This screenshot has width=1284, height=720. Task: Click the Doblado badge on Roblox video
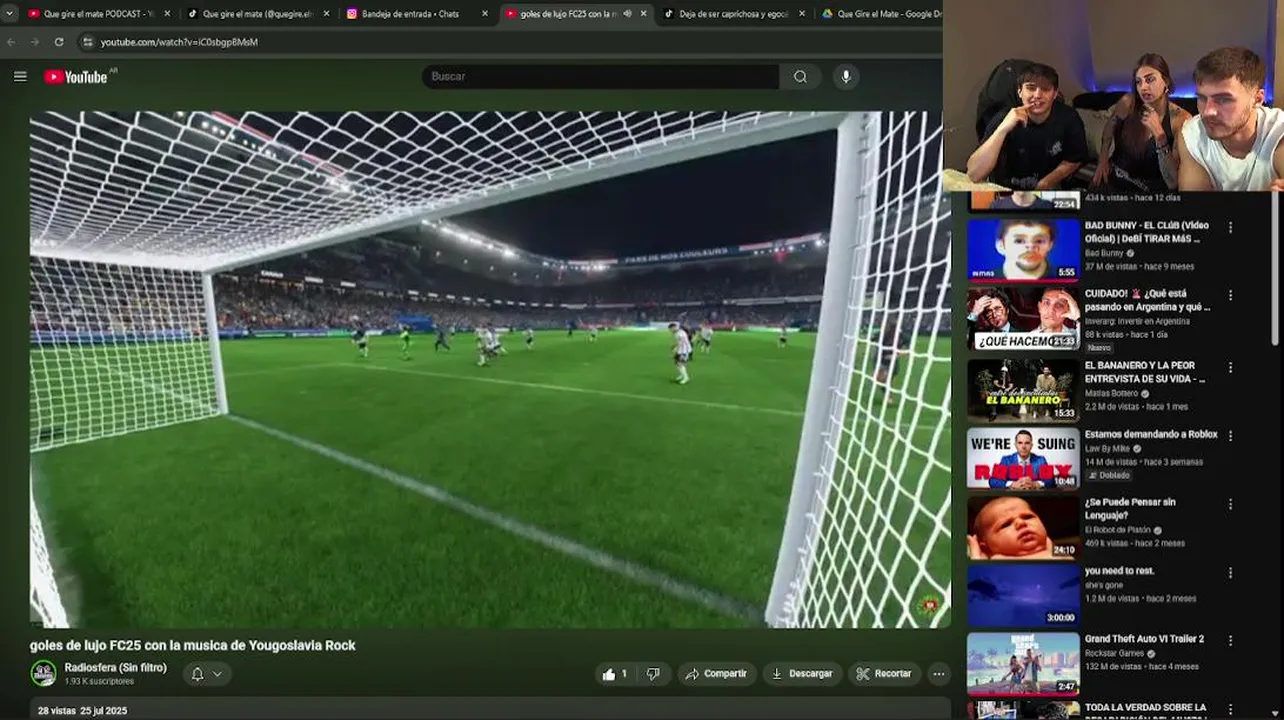[1109, 475]
